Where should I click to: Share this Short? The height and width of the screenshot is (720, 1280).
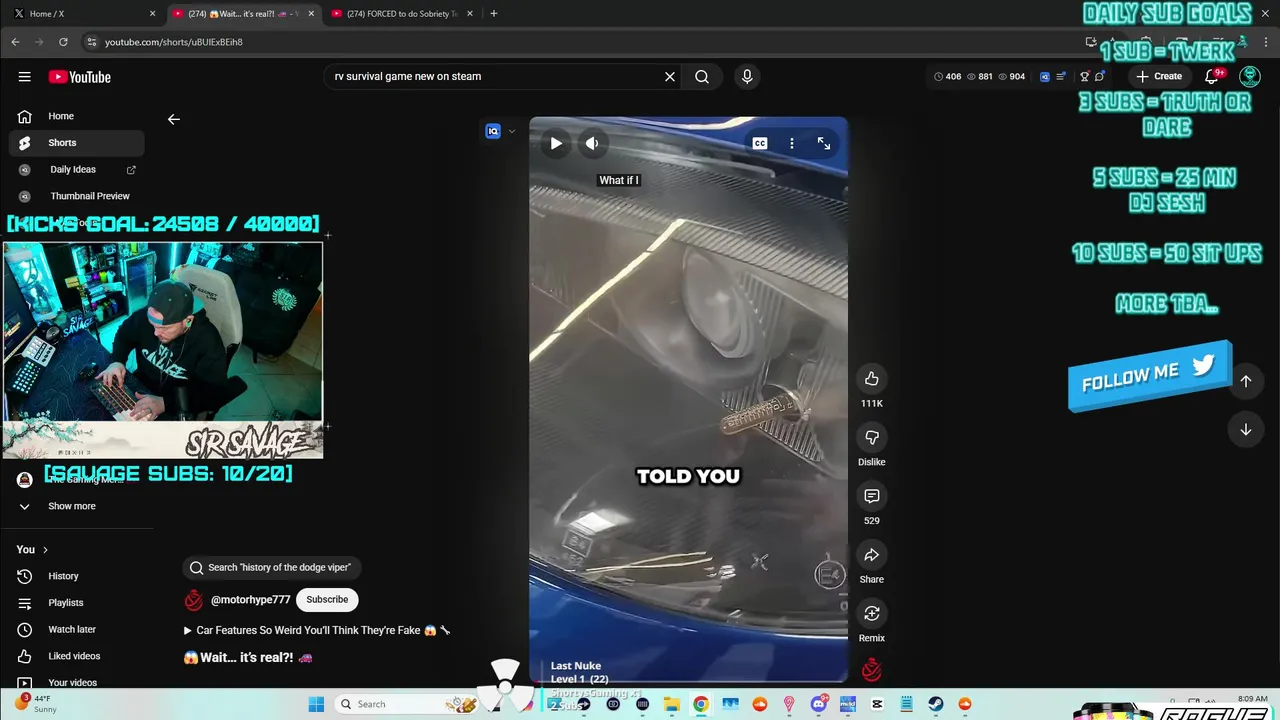coord(872,555)
